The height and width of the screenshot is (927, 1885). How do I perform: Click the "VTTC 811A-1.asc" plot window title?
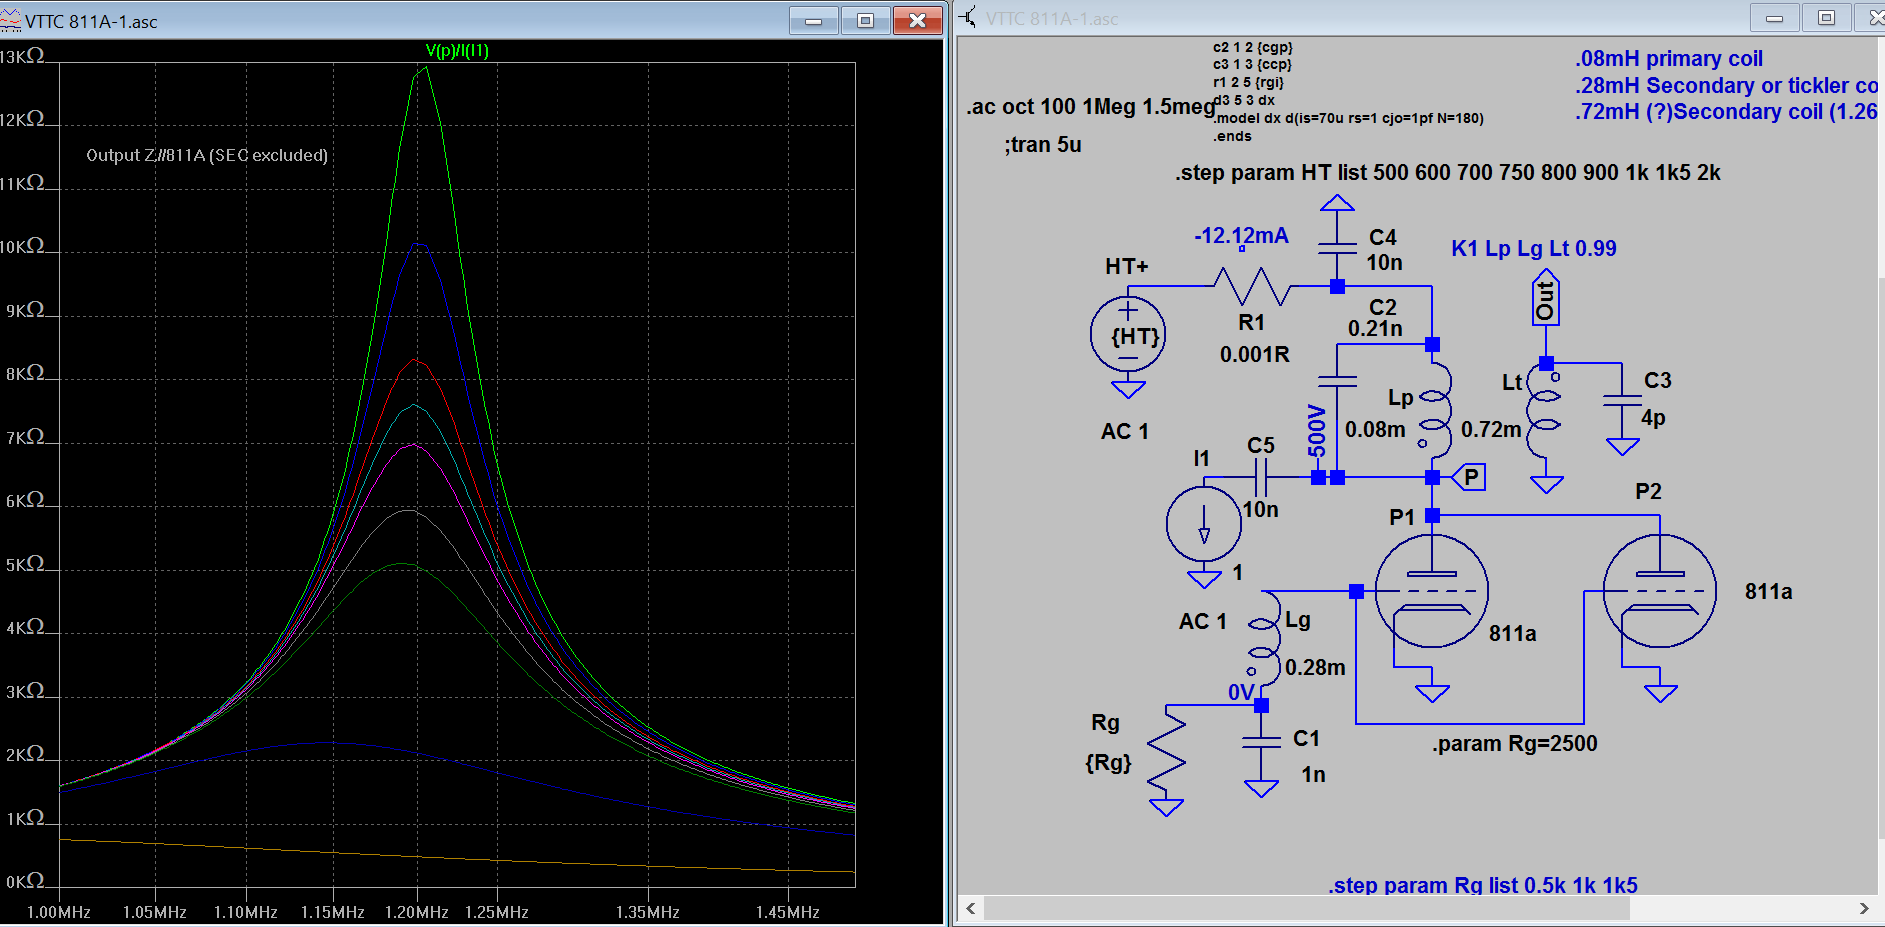click(x=91, y=22)
